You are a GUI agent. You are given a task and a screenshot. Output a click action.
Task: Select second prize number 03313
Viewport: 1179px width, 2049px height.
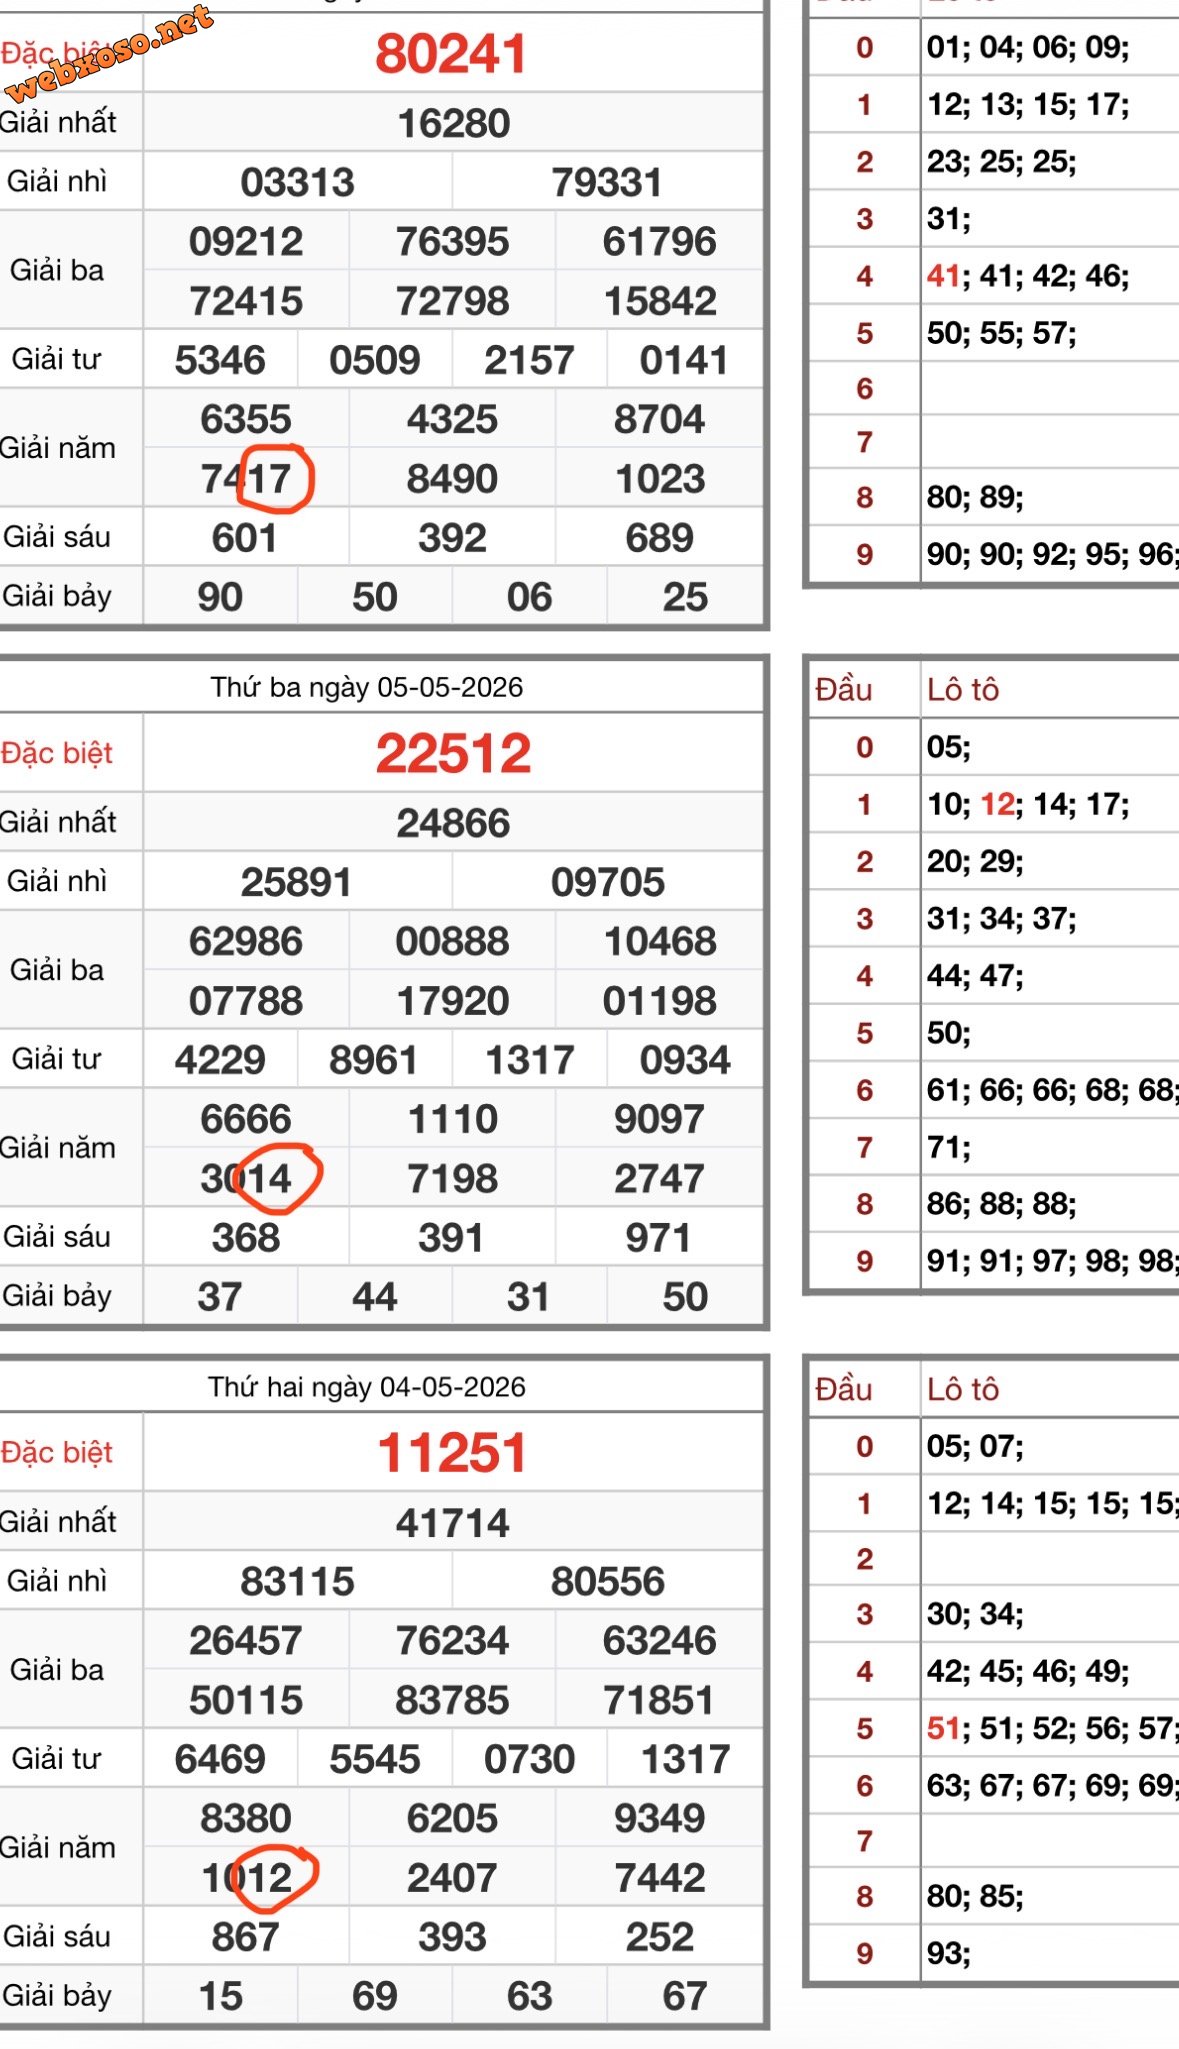pos(297,183)
